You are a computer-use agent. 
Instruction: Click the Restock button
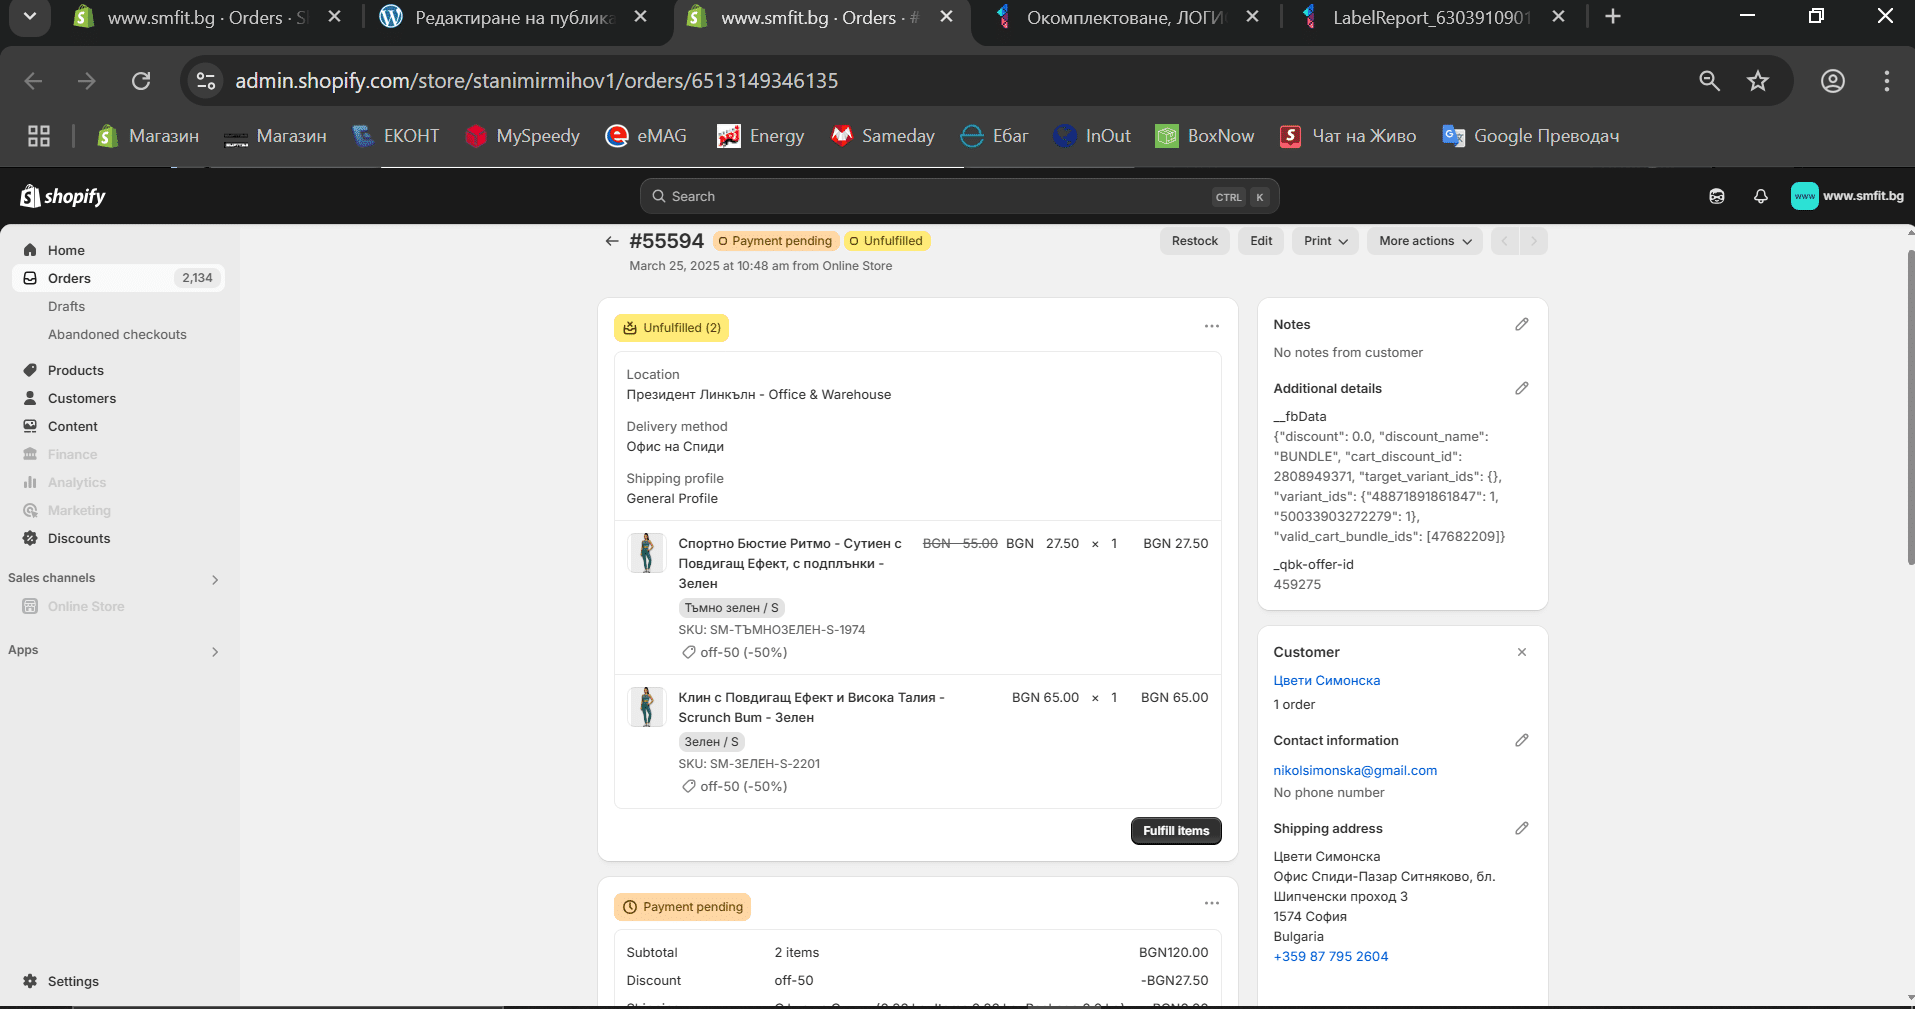coord(1194,241)
